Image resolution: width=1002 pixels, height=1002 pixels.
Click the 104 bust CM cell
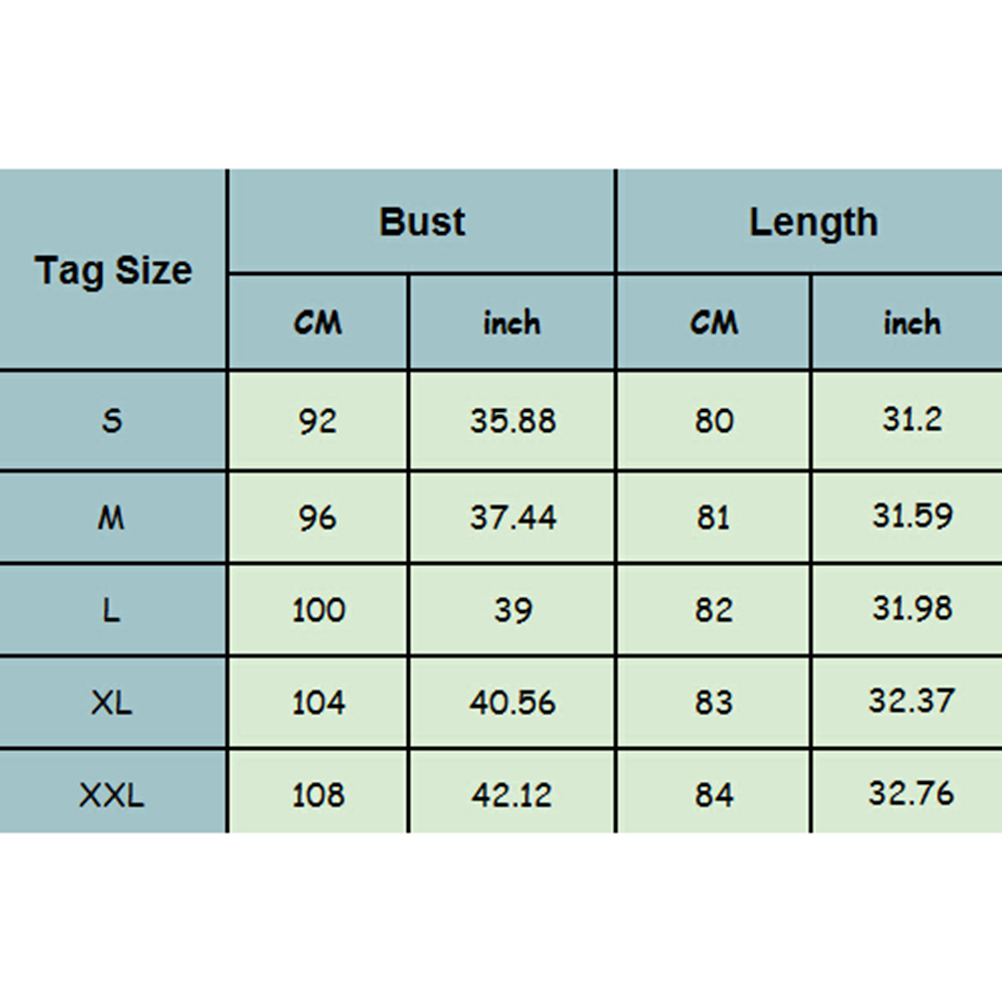tap(318, 702)
